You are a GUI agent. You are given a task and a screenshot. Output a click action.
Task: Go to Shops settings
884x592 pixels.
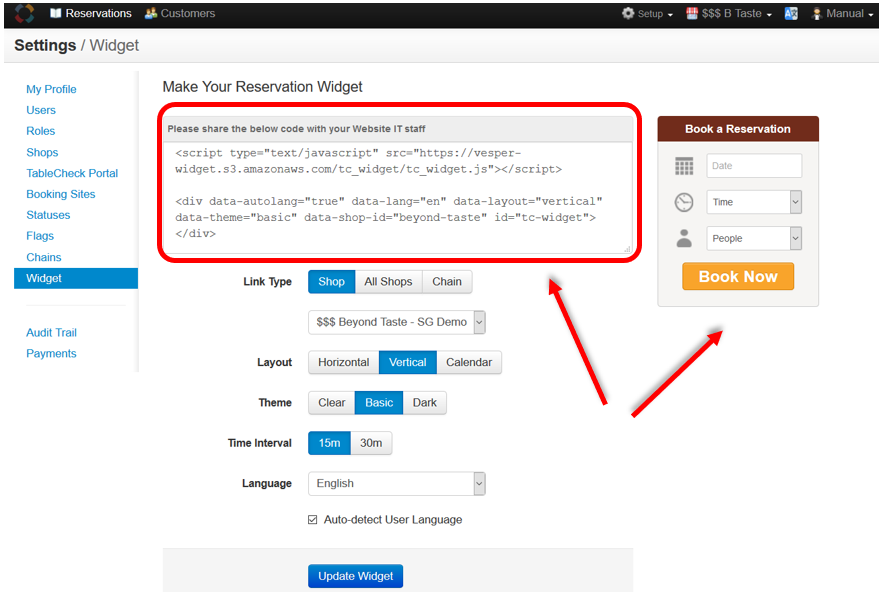tap(42, 152)
